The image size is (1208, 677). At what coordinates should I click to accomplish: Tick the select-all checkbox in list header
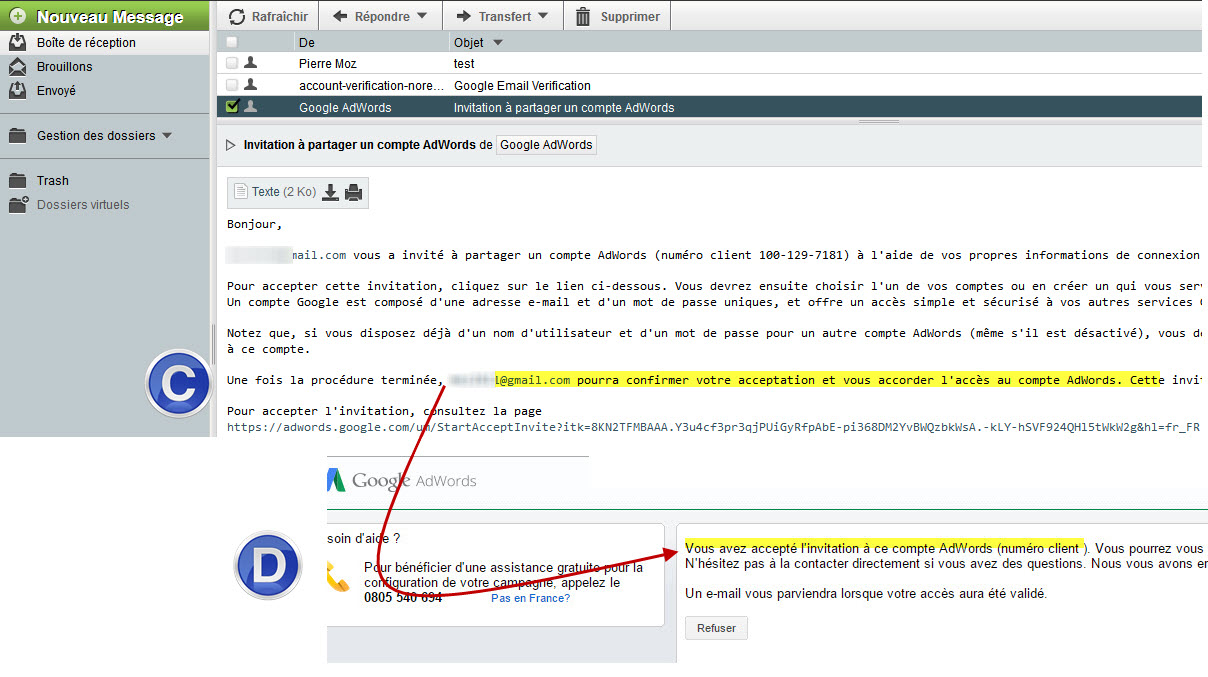tap(232, 42)
